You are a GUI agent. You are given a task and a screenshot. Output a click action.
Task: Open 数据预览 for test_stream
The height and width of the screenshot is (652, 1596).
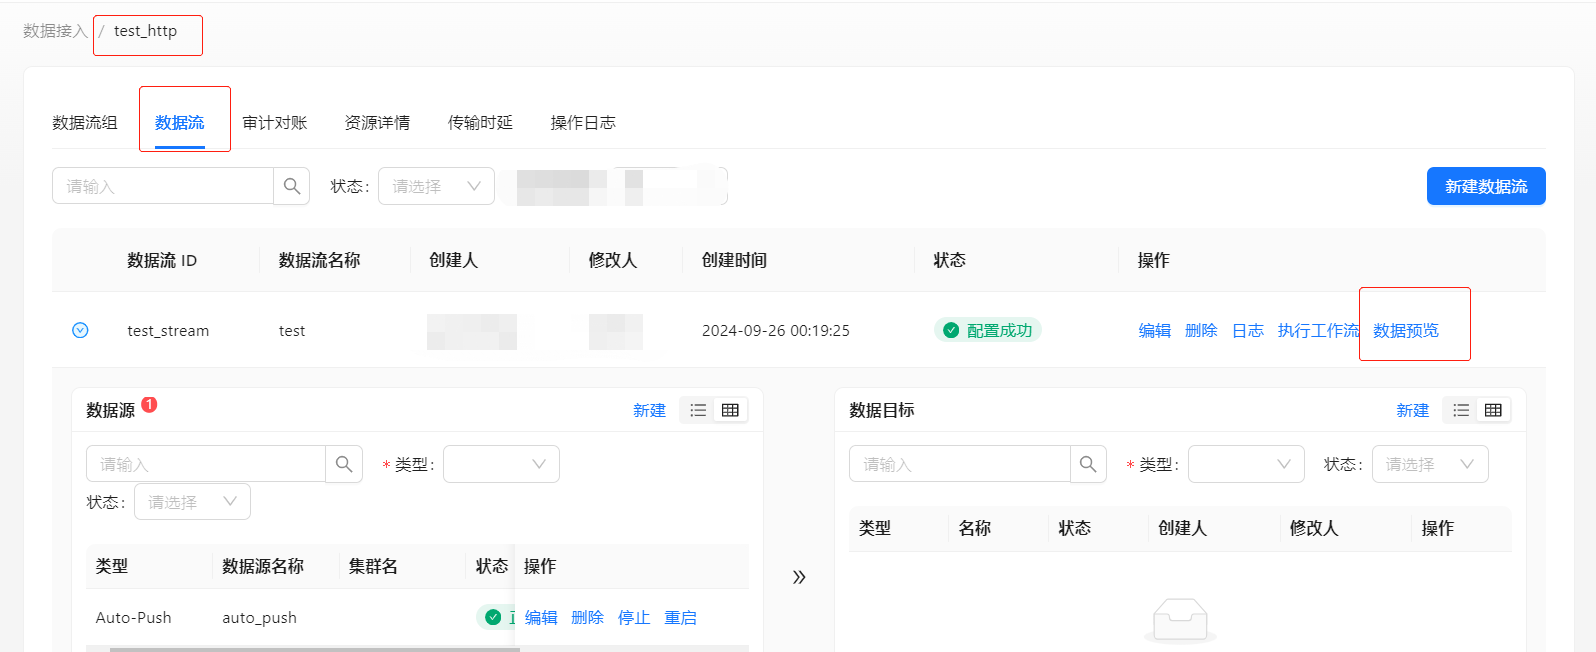coord(1405,330)
